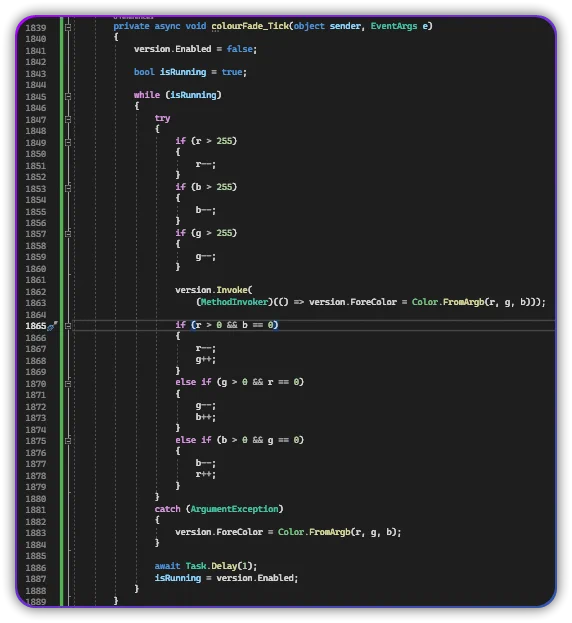Screen dimensions: 572x623
Task: Click the 'private' keyword
Action: [x=131, y=26]
